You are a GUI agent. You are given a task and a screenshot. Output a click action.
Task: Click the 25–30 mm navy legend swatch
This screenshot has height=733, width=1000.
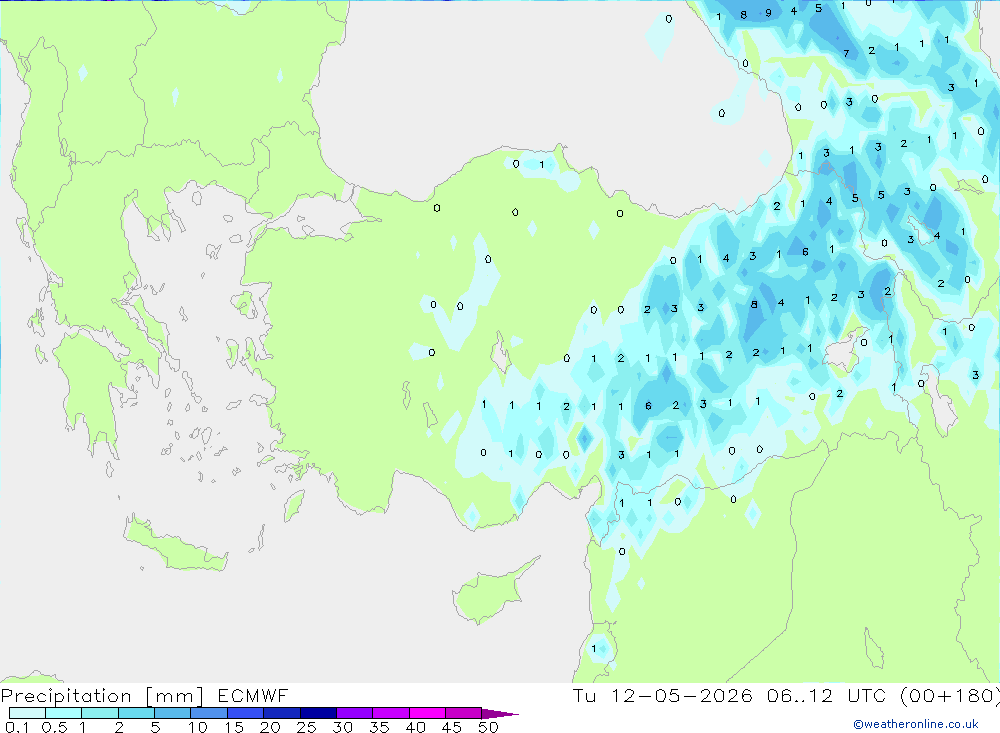click(318, 713)
